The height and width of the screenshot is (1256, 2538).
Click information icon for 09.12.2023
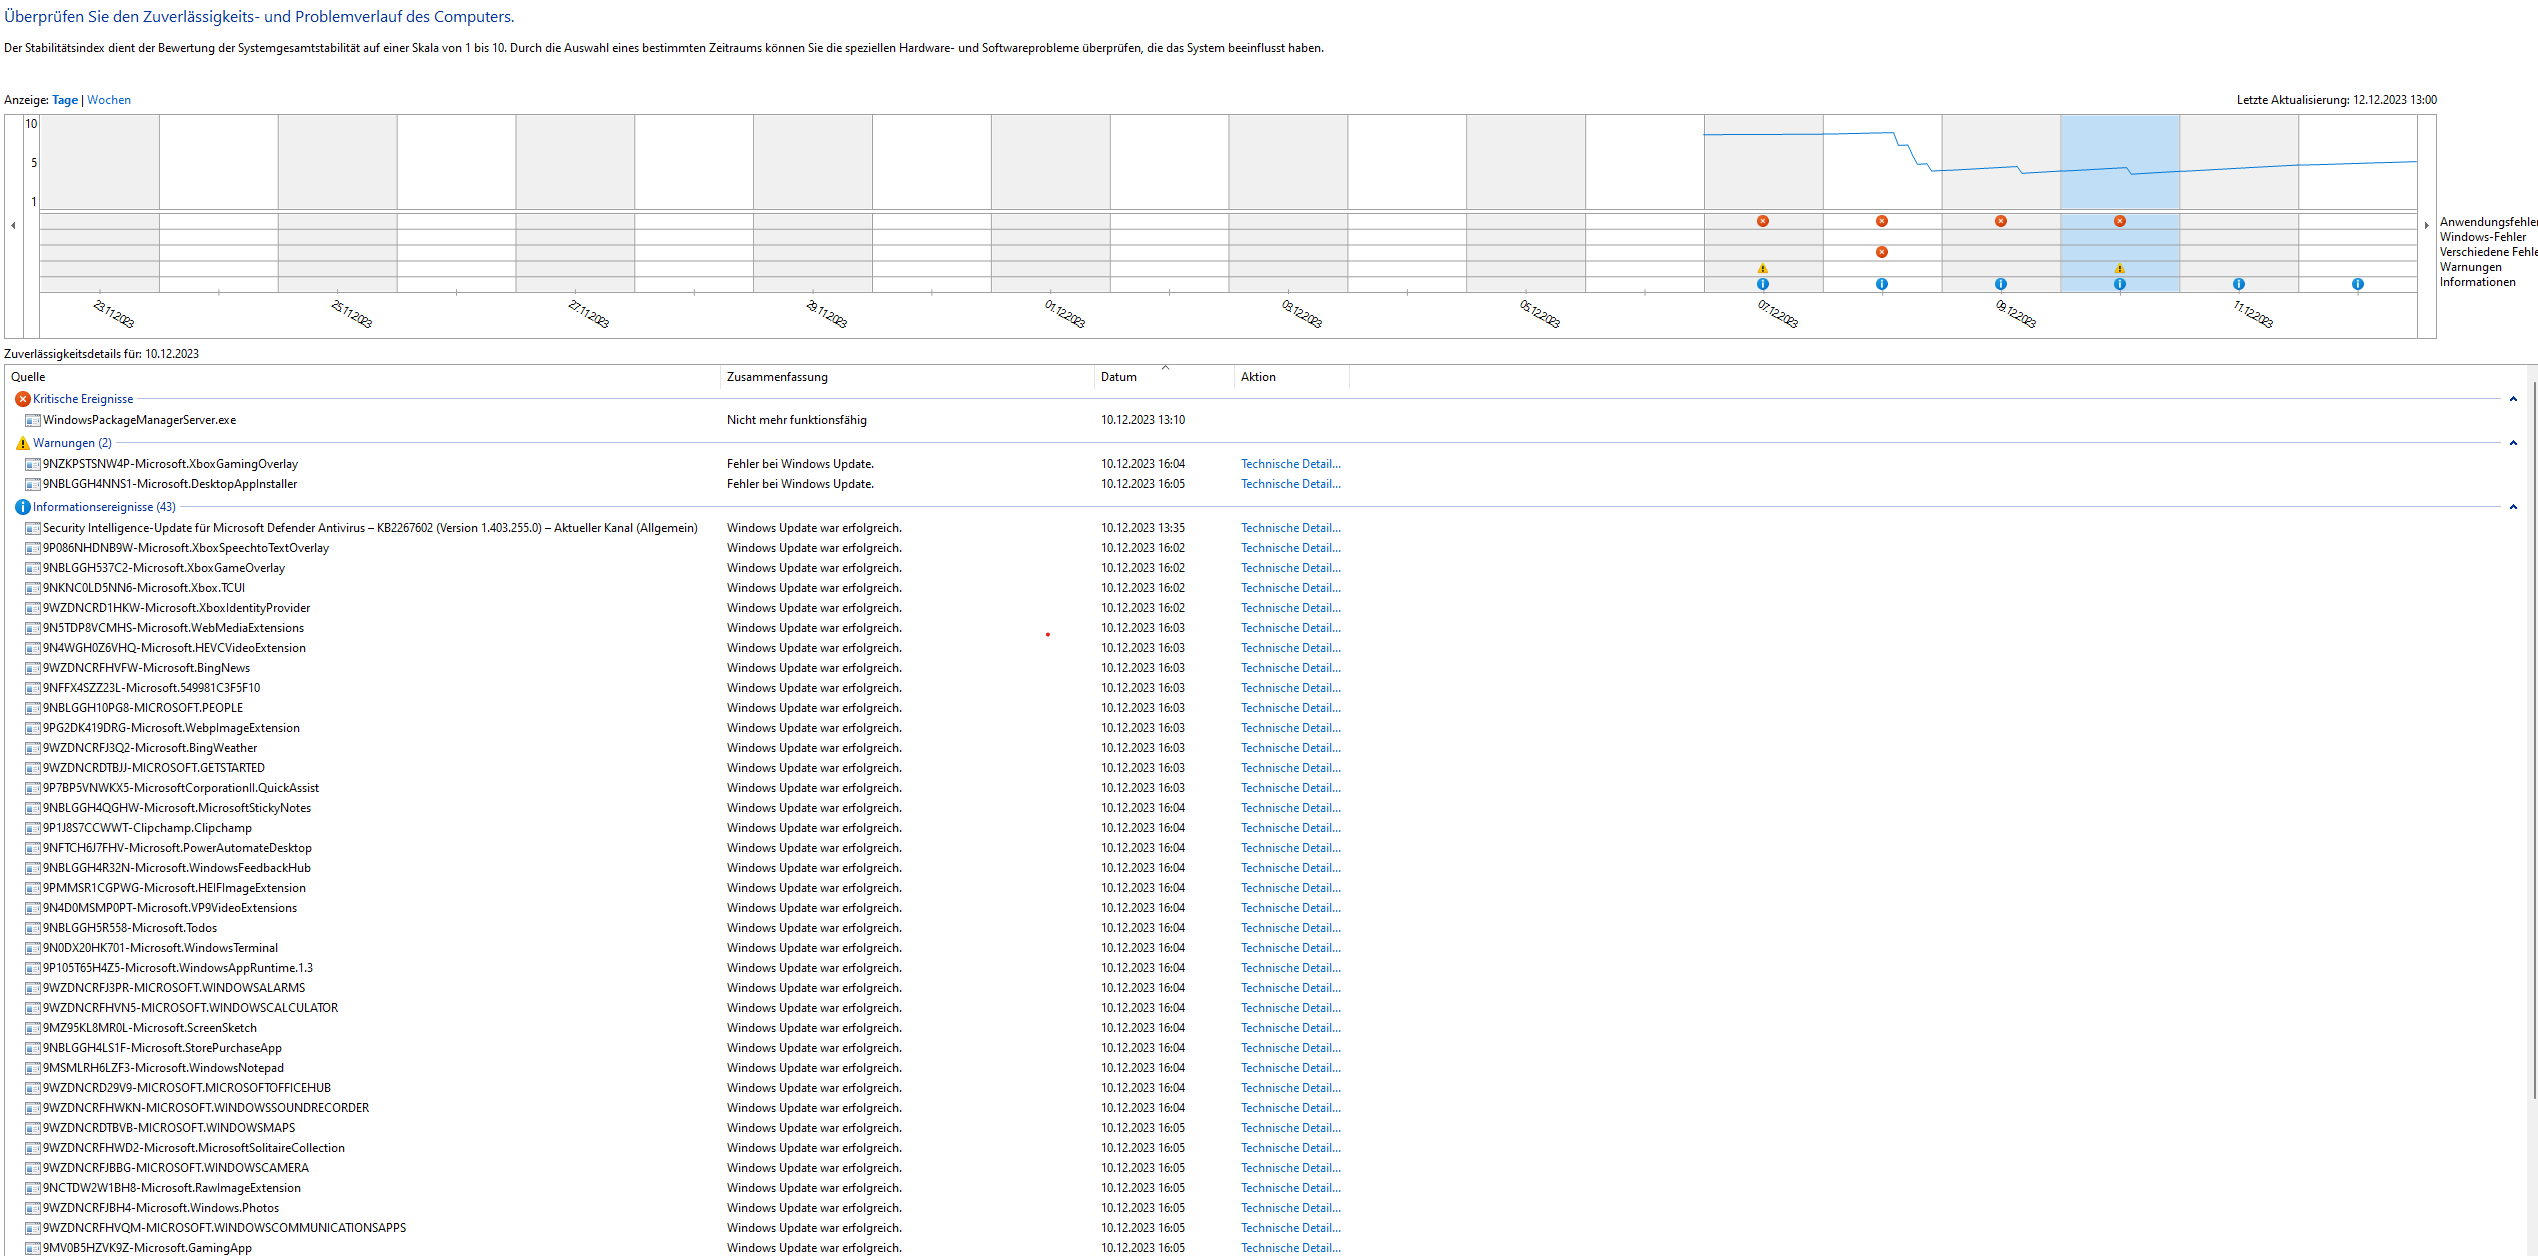point(2001,284)
